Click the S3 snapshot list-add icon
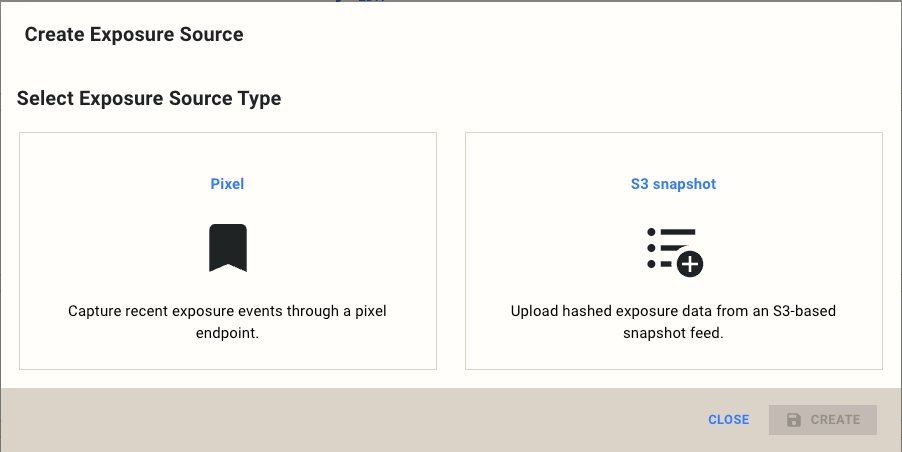This screenshot has height=452, width=902. pyautogui.click(x=674, y=250)
